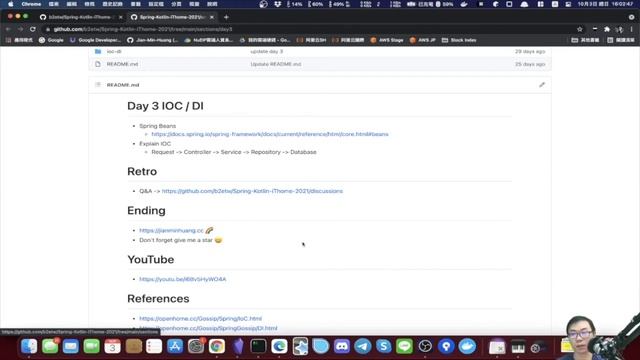640x360 pixels.
Task: Open Obsidian purple gem icon in dock
Action: click(238, 347)
